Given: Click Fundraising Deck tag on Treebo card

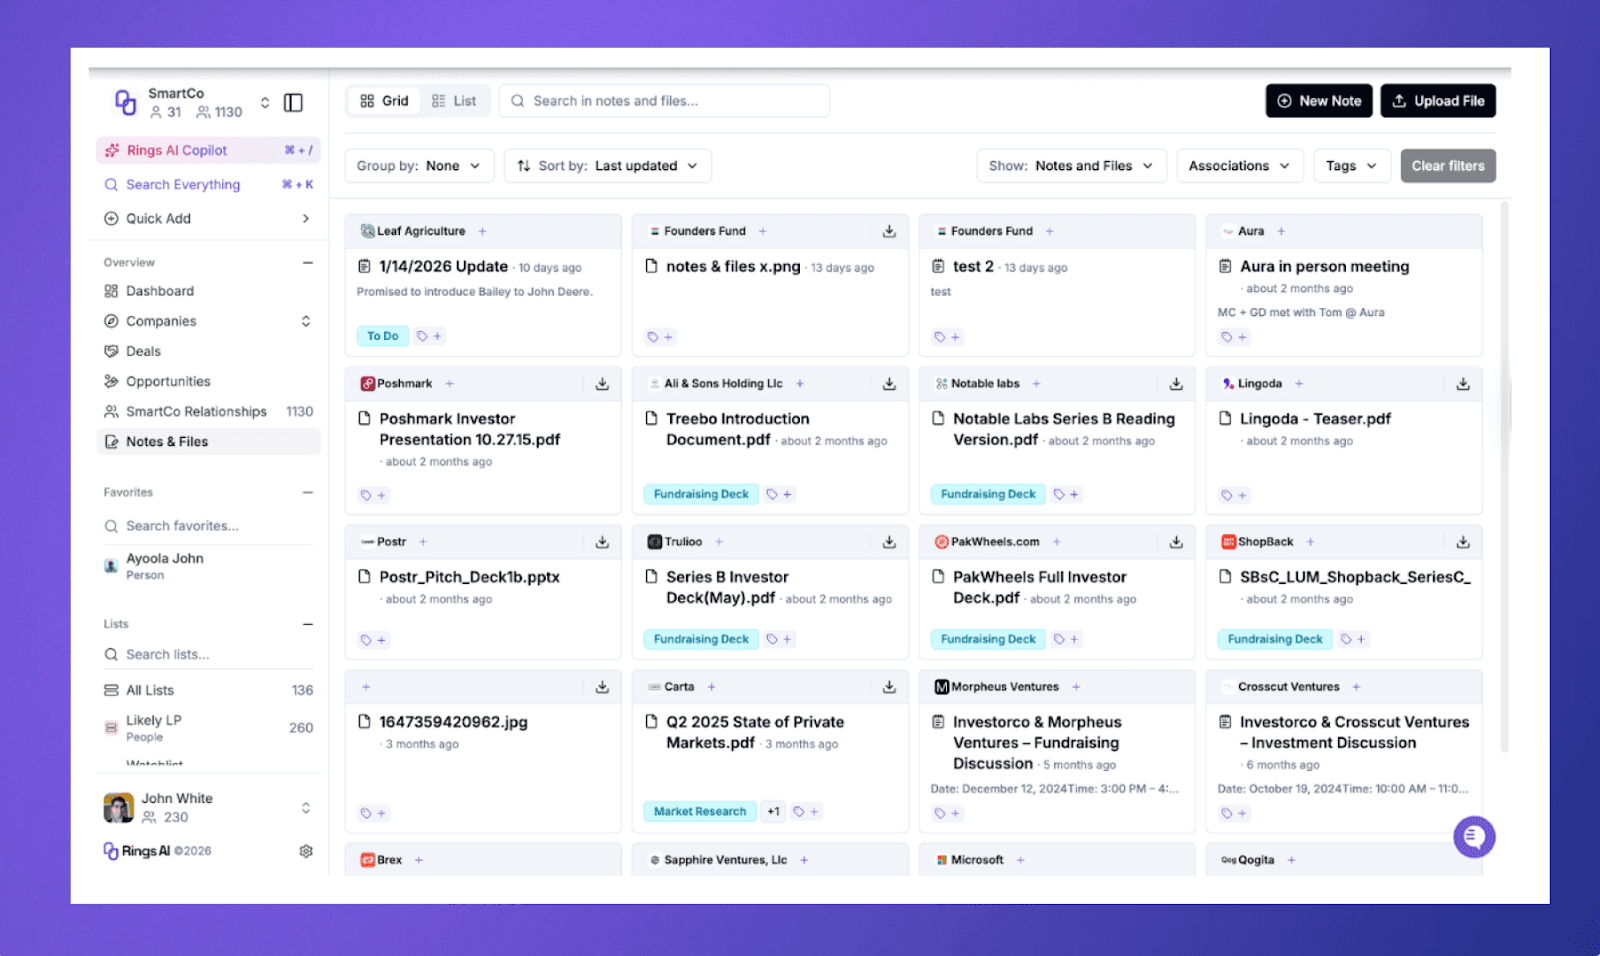Looking at the screenshot, I should click(701, 494).
